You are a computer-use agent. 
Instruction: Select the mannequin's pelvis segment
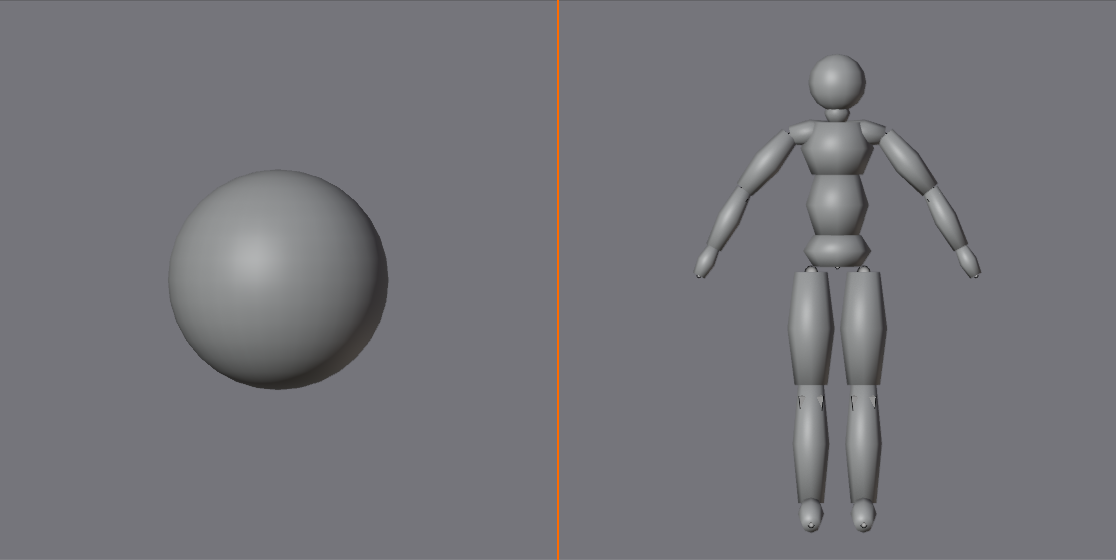(x=837, y=250)
